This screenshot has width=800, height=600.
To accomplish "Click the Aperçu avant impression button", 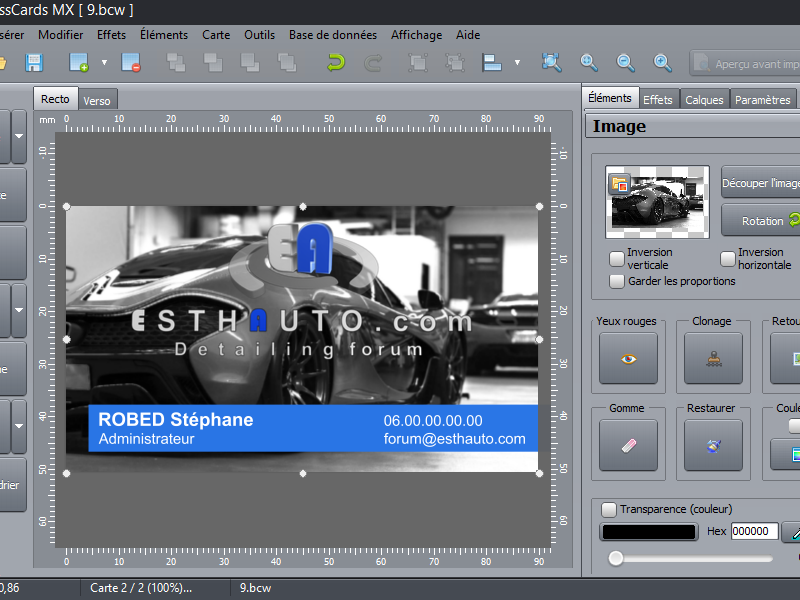I will 745,63.
